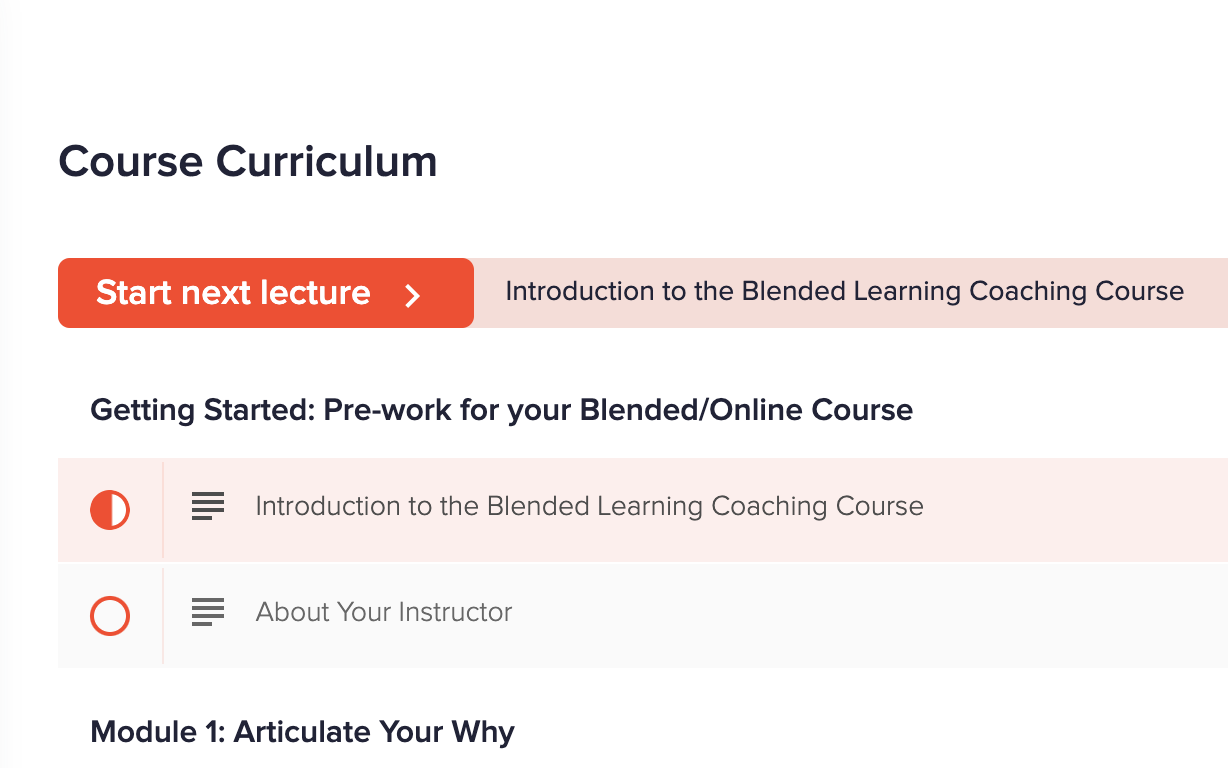The image size is (1228, 768).
Task: Click the Course Curriculum heading
Action: pos(248,162)
